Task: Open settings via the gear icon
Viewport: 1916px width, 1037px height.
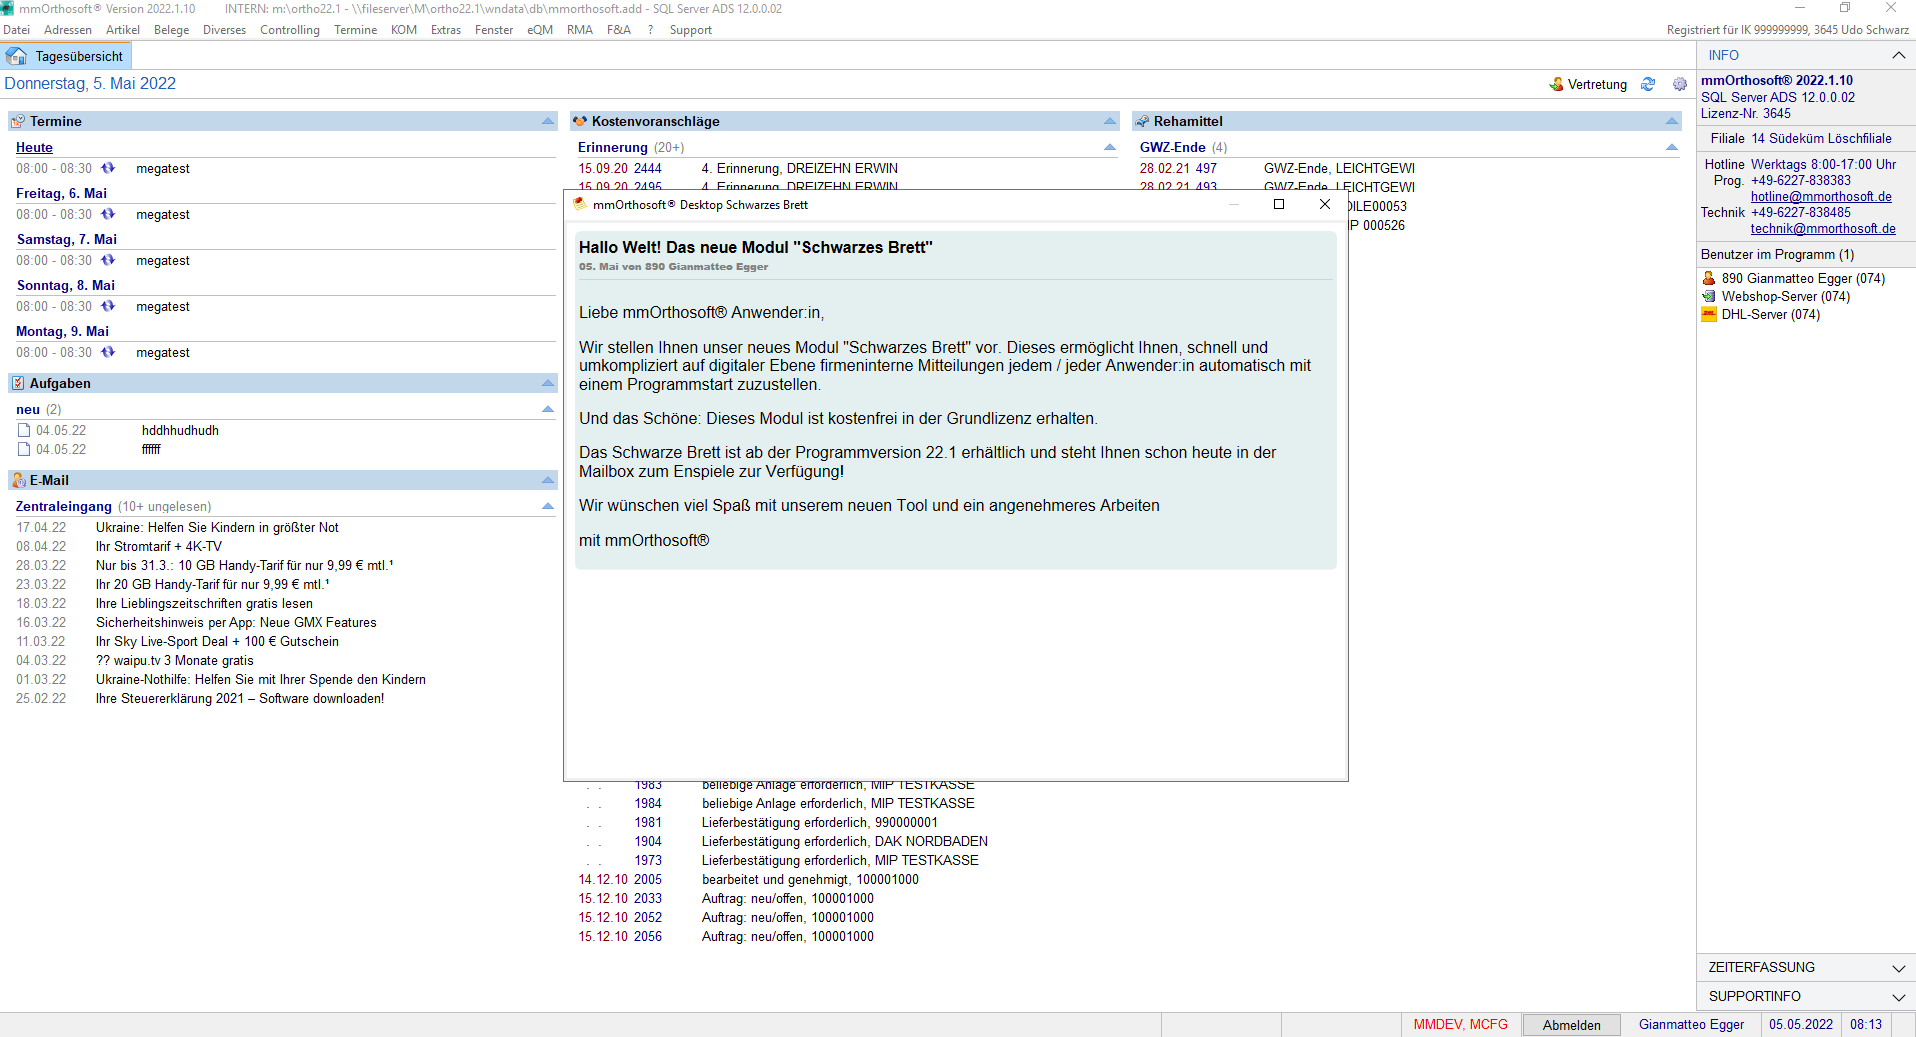Action: [x=1680, y=84]
